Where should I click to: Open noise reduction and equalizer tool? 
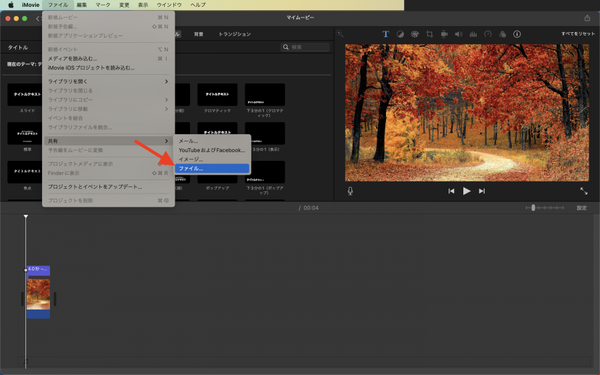tap(473, 34)
